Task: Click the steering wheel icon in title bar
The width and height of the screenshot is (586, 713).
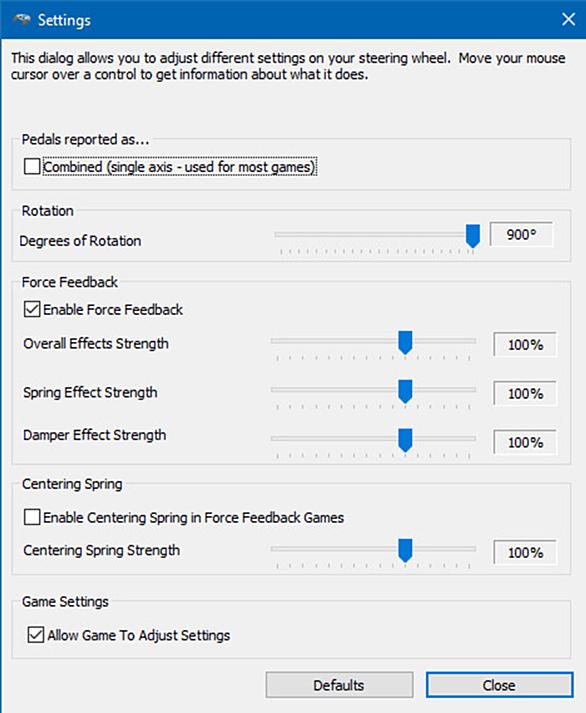Action: 22,20
